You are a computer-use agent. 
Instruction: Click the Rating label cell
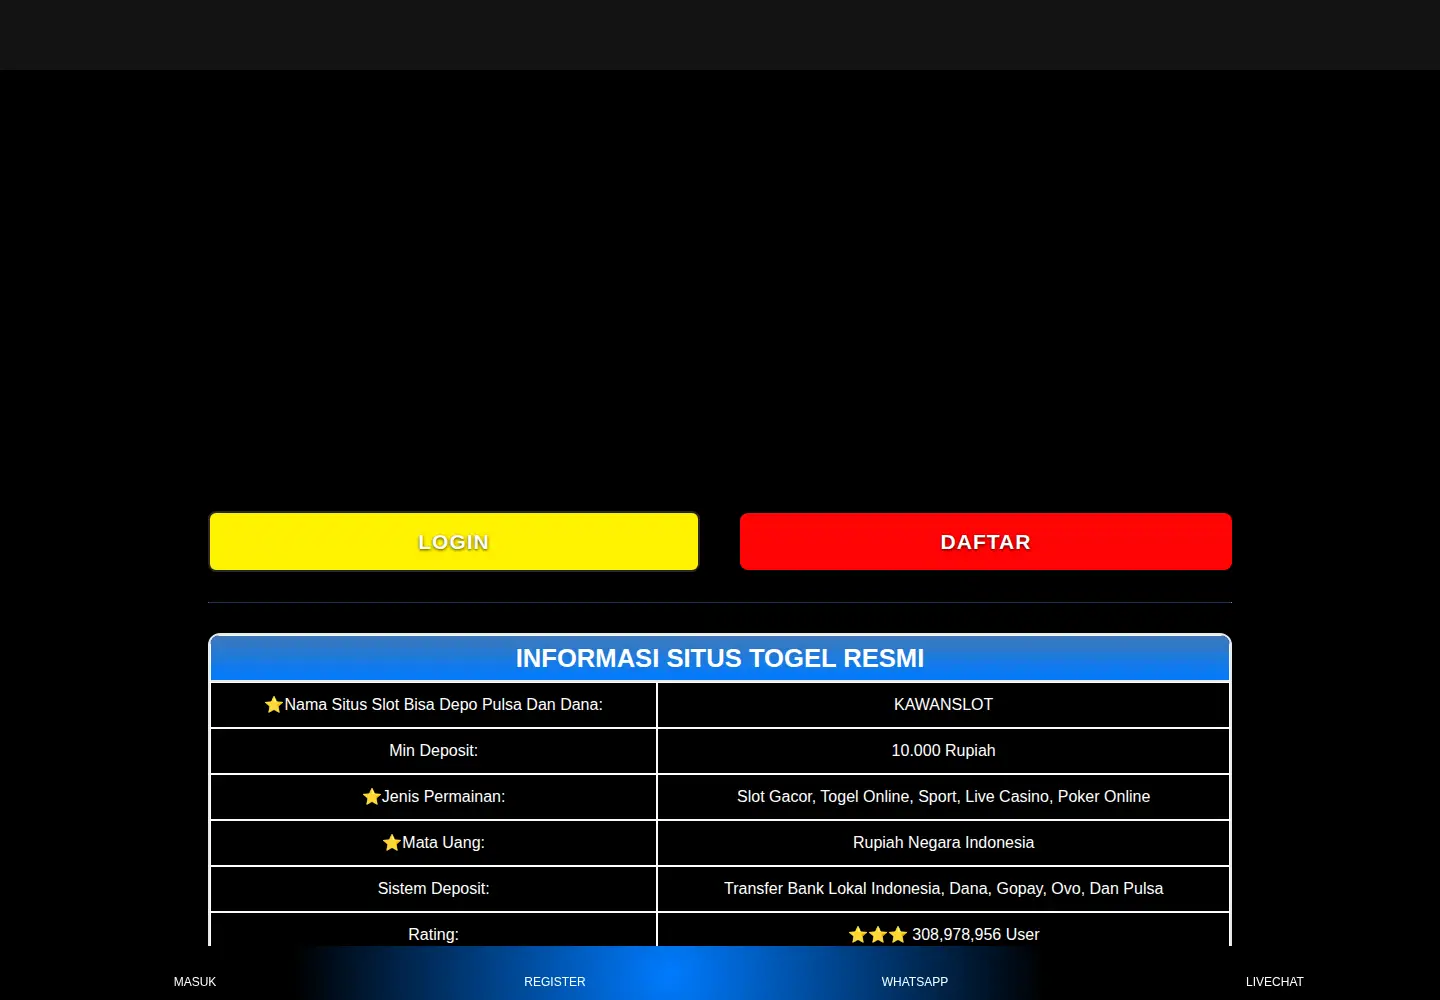pyautogui.click(x=433, y=931)
